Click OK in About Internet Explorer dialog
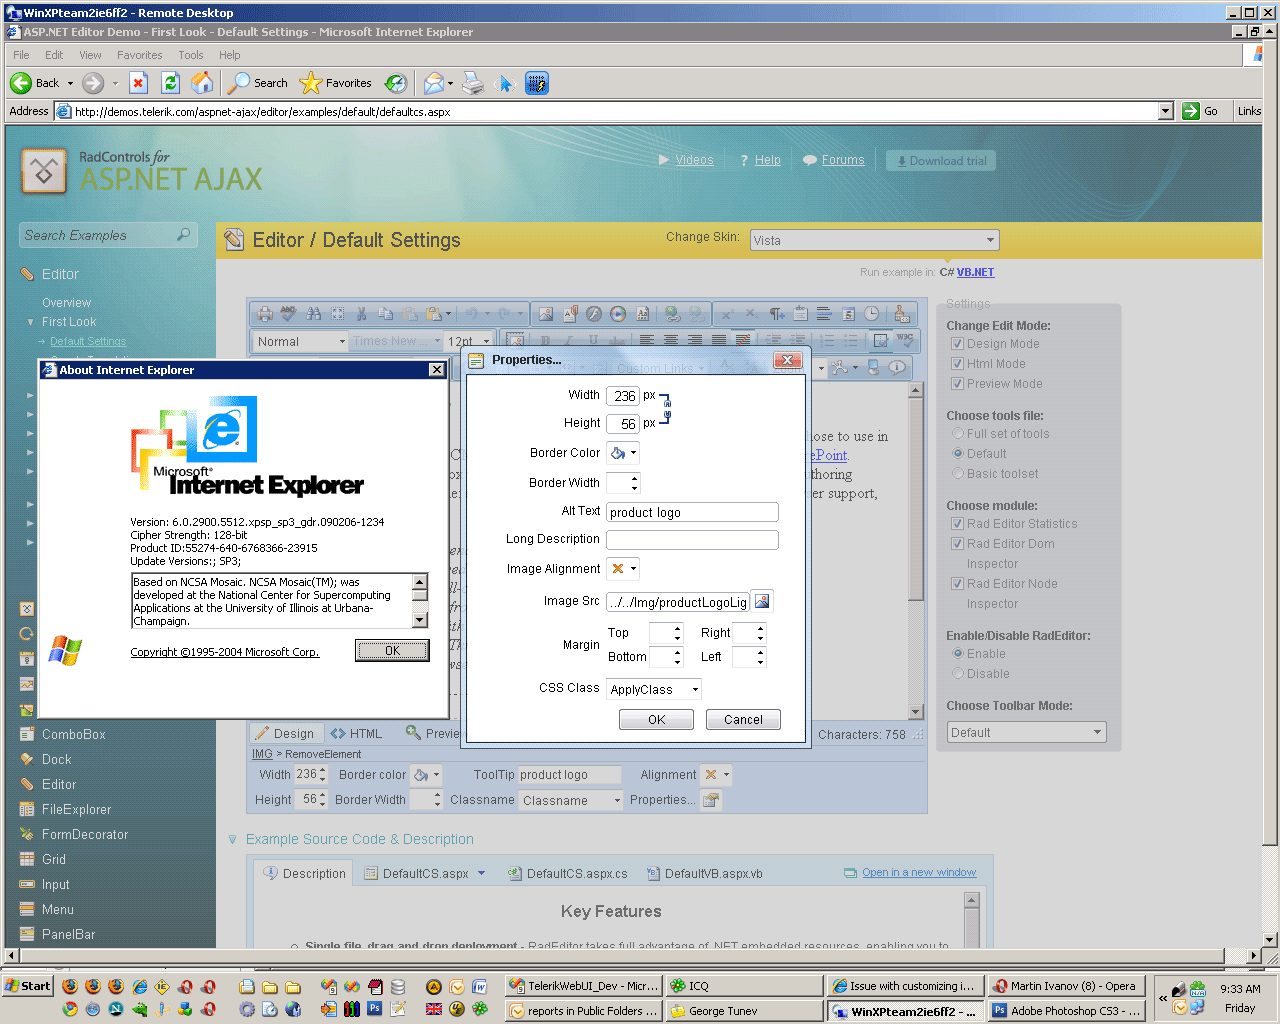1280x1024 pixels. 392,651
